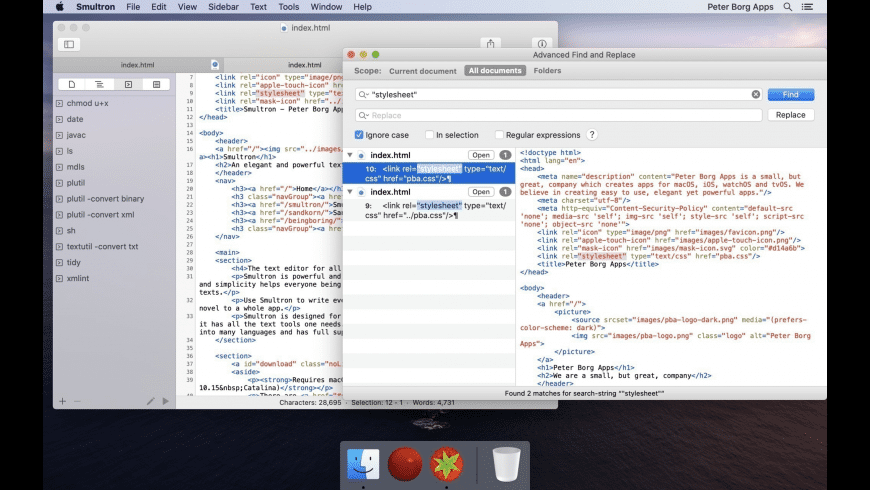
Task: Clear the search field with the X icon
Action: (x=756, y=95)
